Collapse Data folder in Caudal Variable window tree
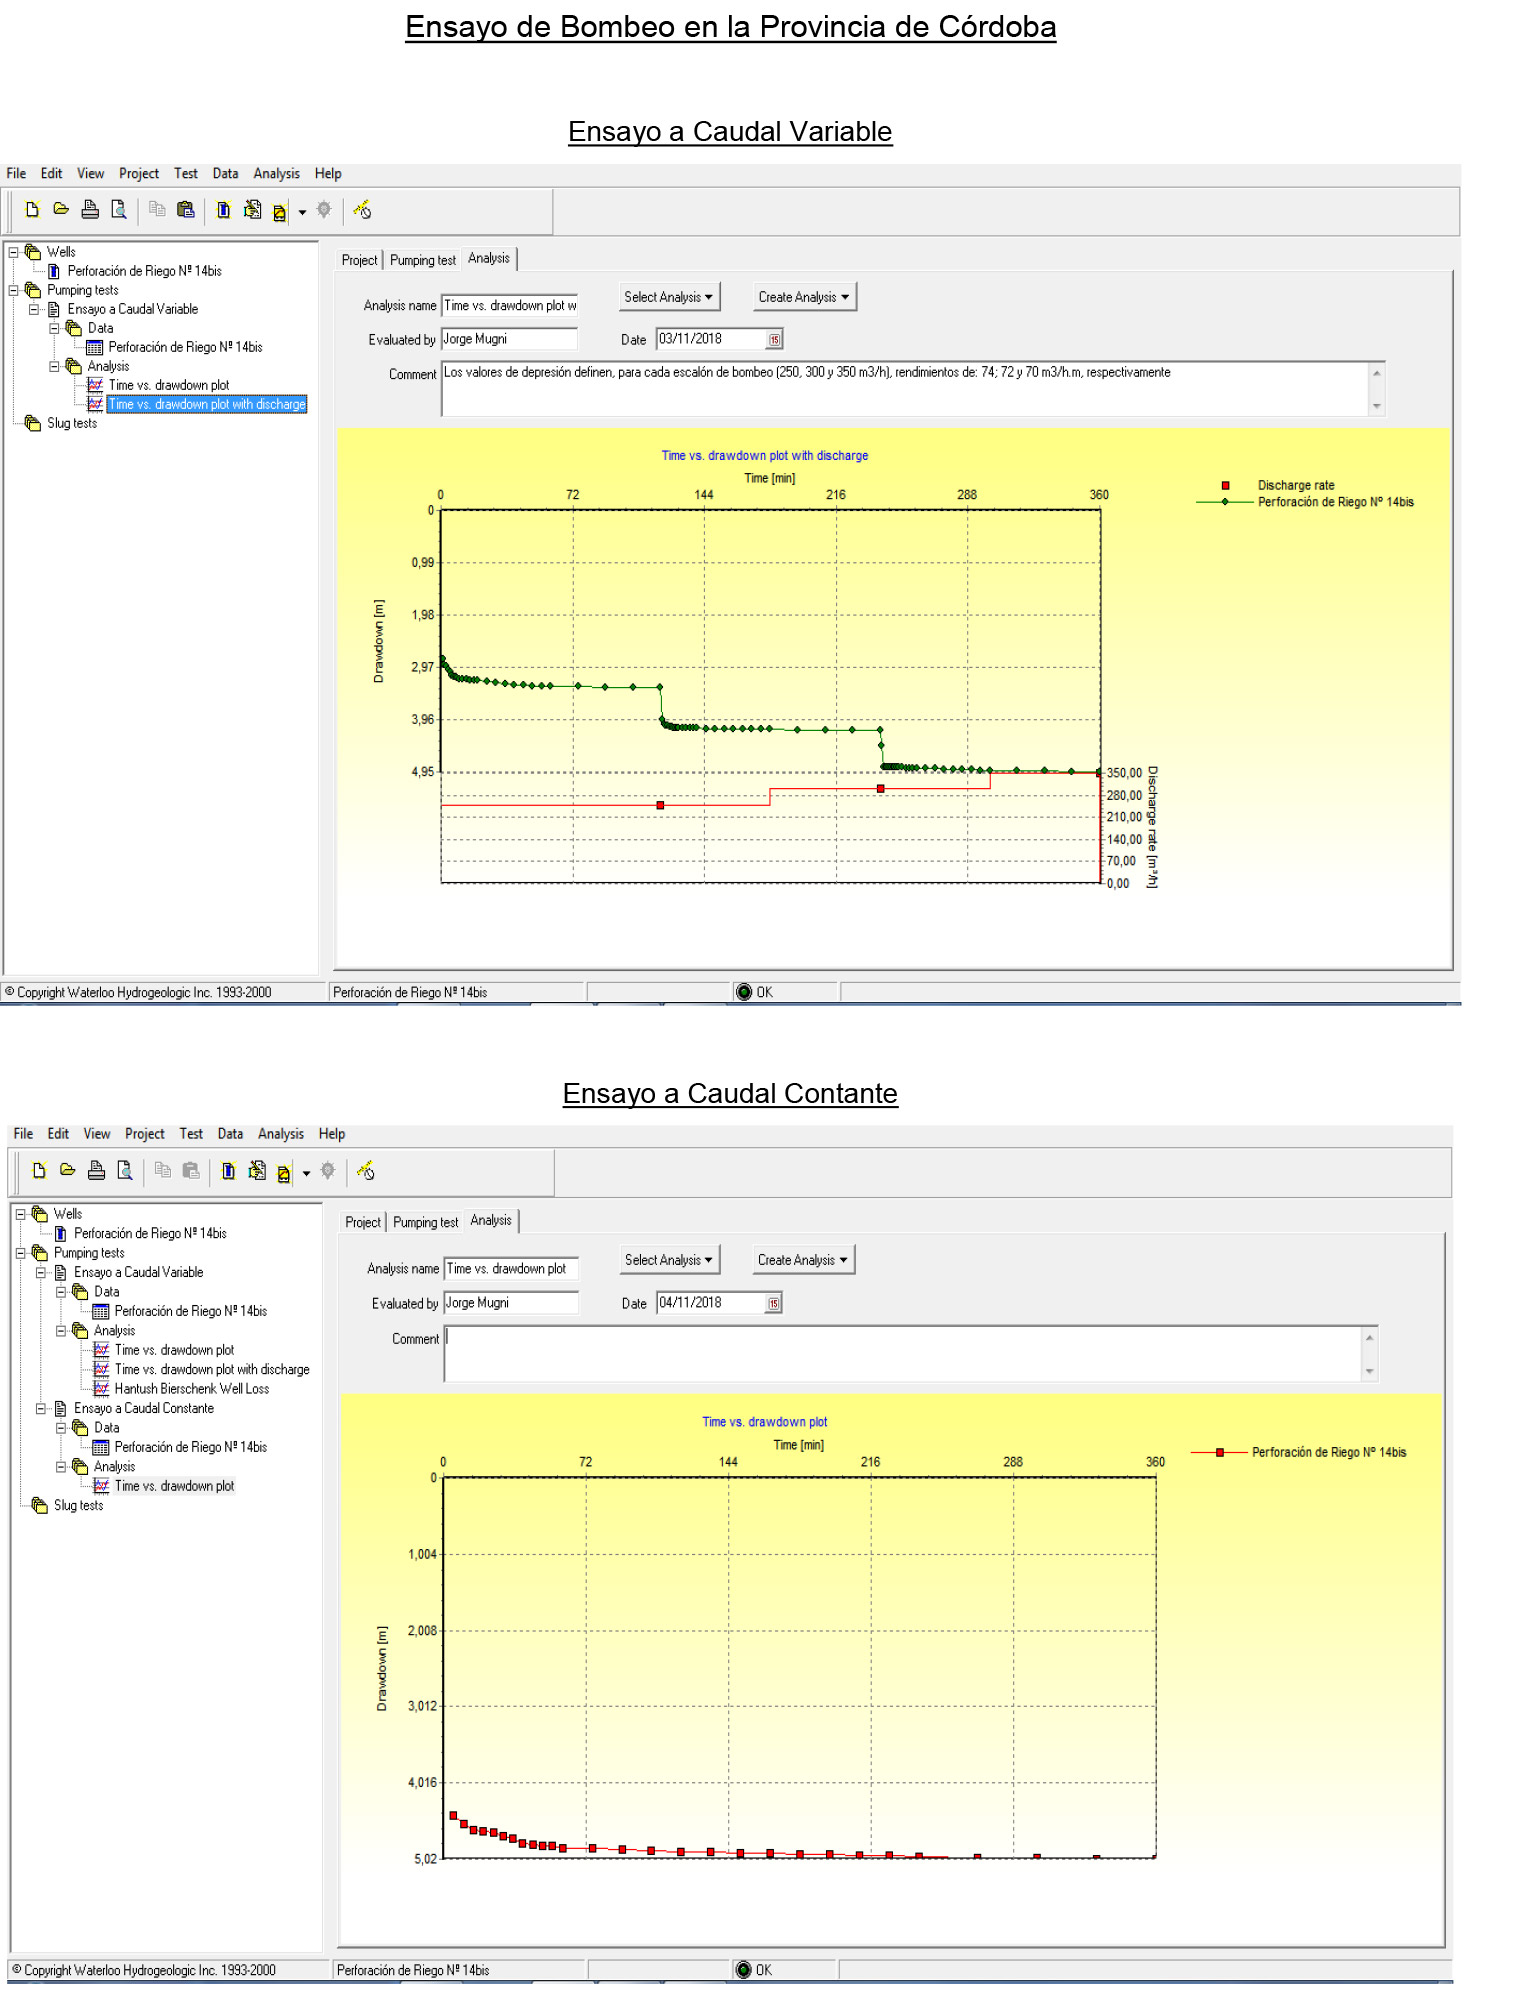 (x=54, y=328)
